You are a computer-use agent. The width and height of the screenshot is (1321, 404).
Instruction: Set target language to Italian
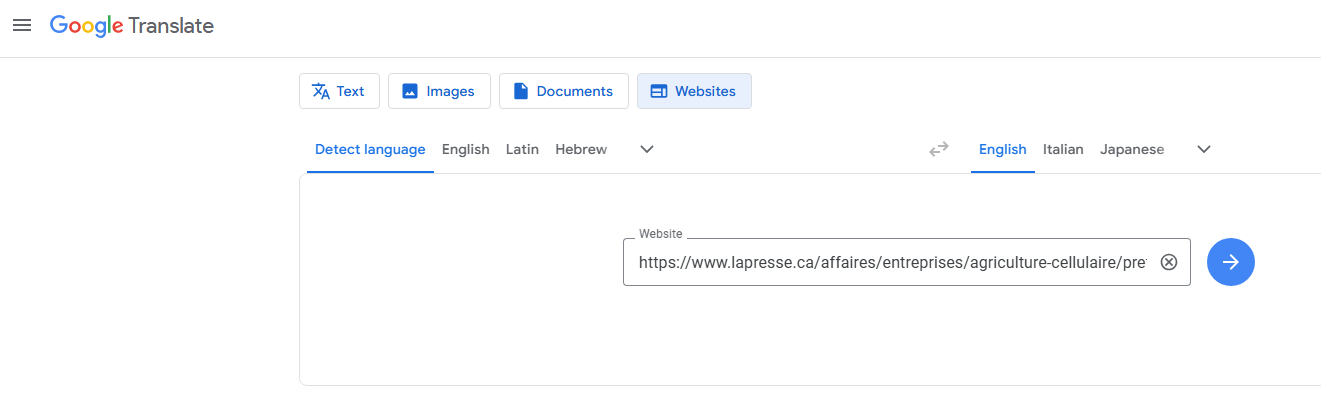coord(1063,149)
